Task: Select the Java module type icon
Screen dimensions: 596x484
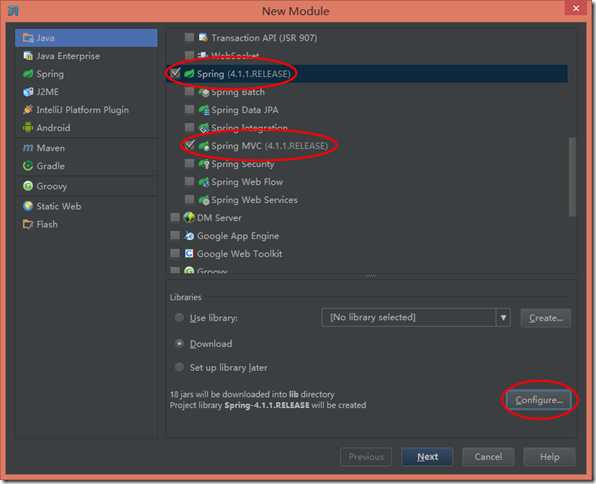Action: click(x=28, y=38)
